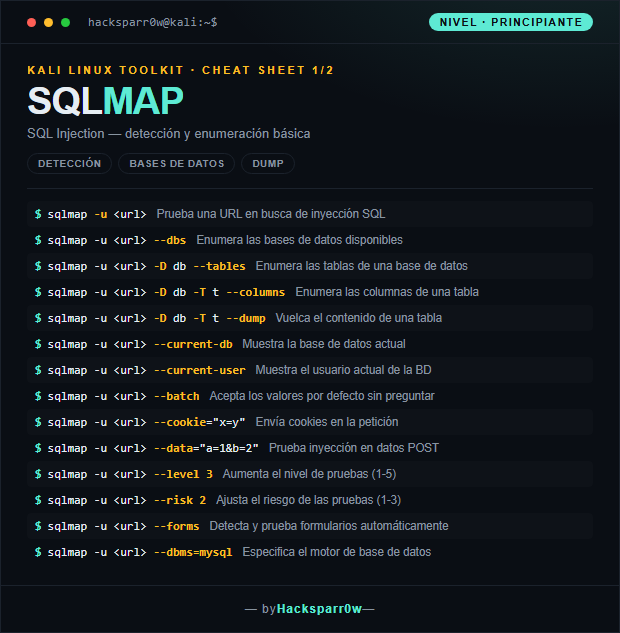Click the --dump command row

tap(310, 318)
